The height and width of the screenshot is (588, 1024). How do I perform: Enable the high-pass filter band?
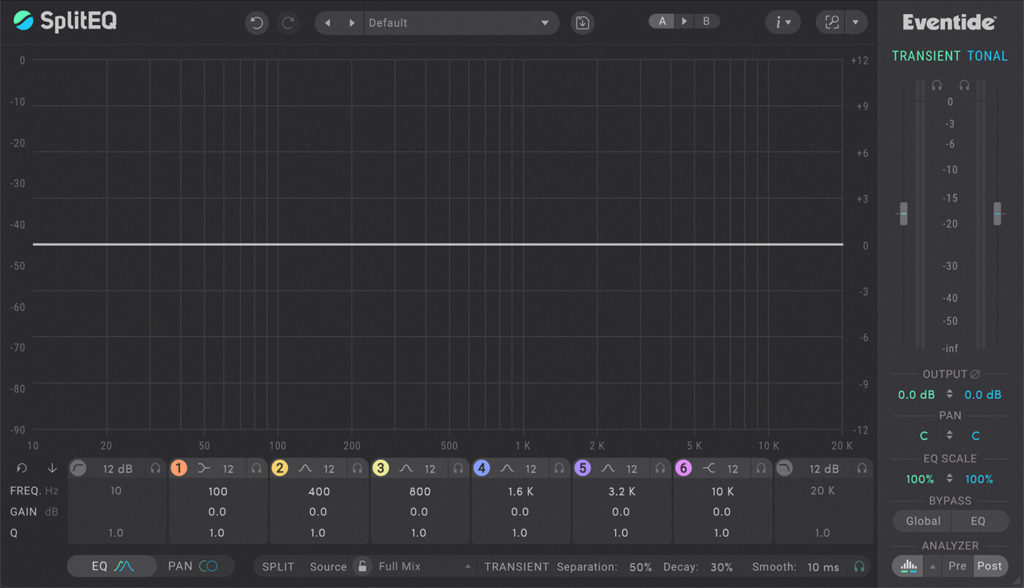click(78, 468)
